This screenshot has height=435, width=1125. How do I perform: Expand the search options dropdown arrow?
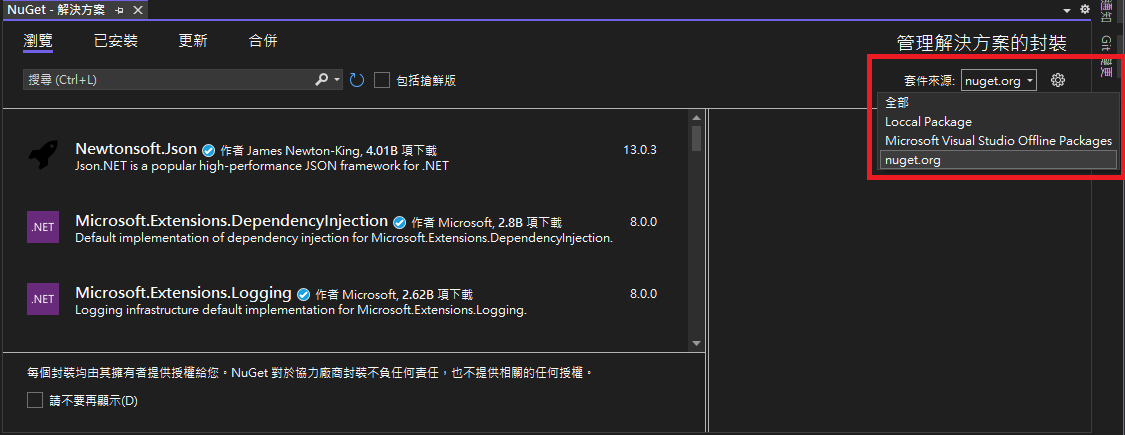point(338,80)
